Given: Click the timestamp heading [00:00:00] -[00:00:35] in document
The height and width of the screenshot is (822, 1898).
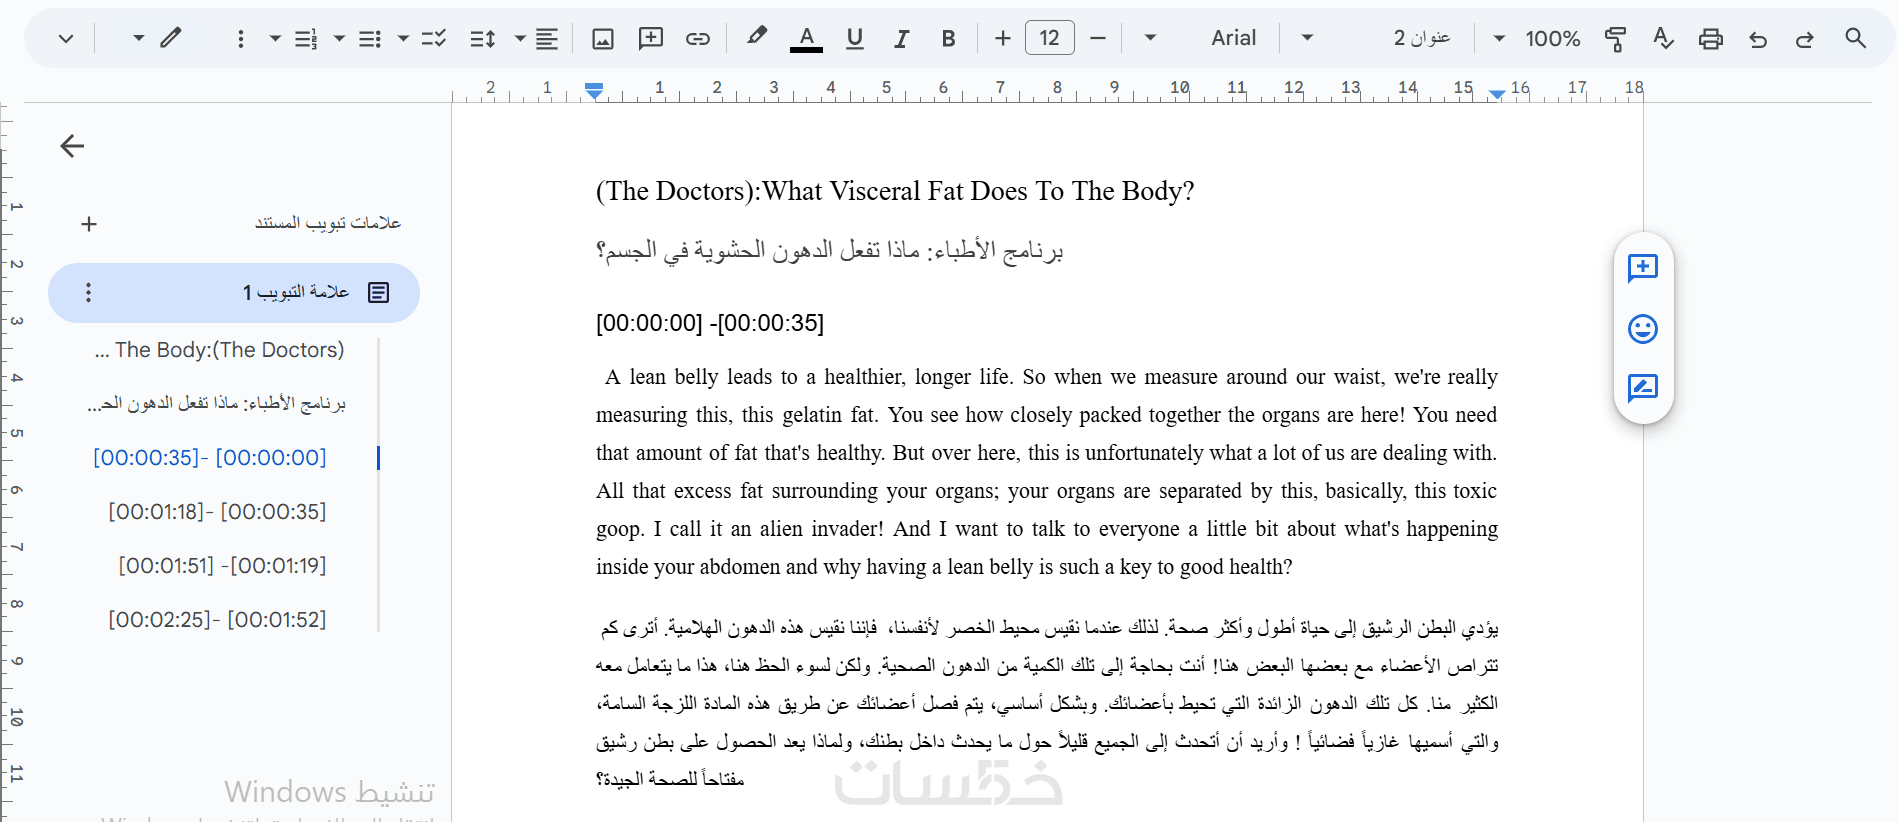Looking at the screenshot, I should tap(710, 323).
